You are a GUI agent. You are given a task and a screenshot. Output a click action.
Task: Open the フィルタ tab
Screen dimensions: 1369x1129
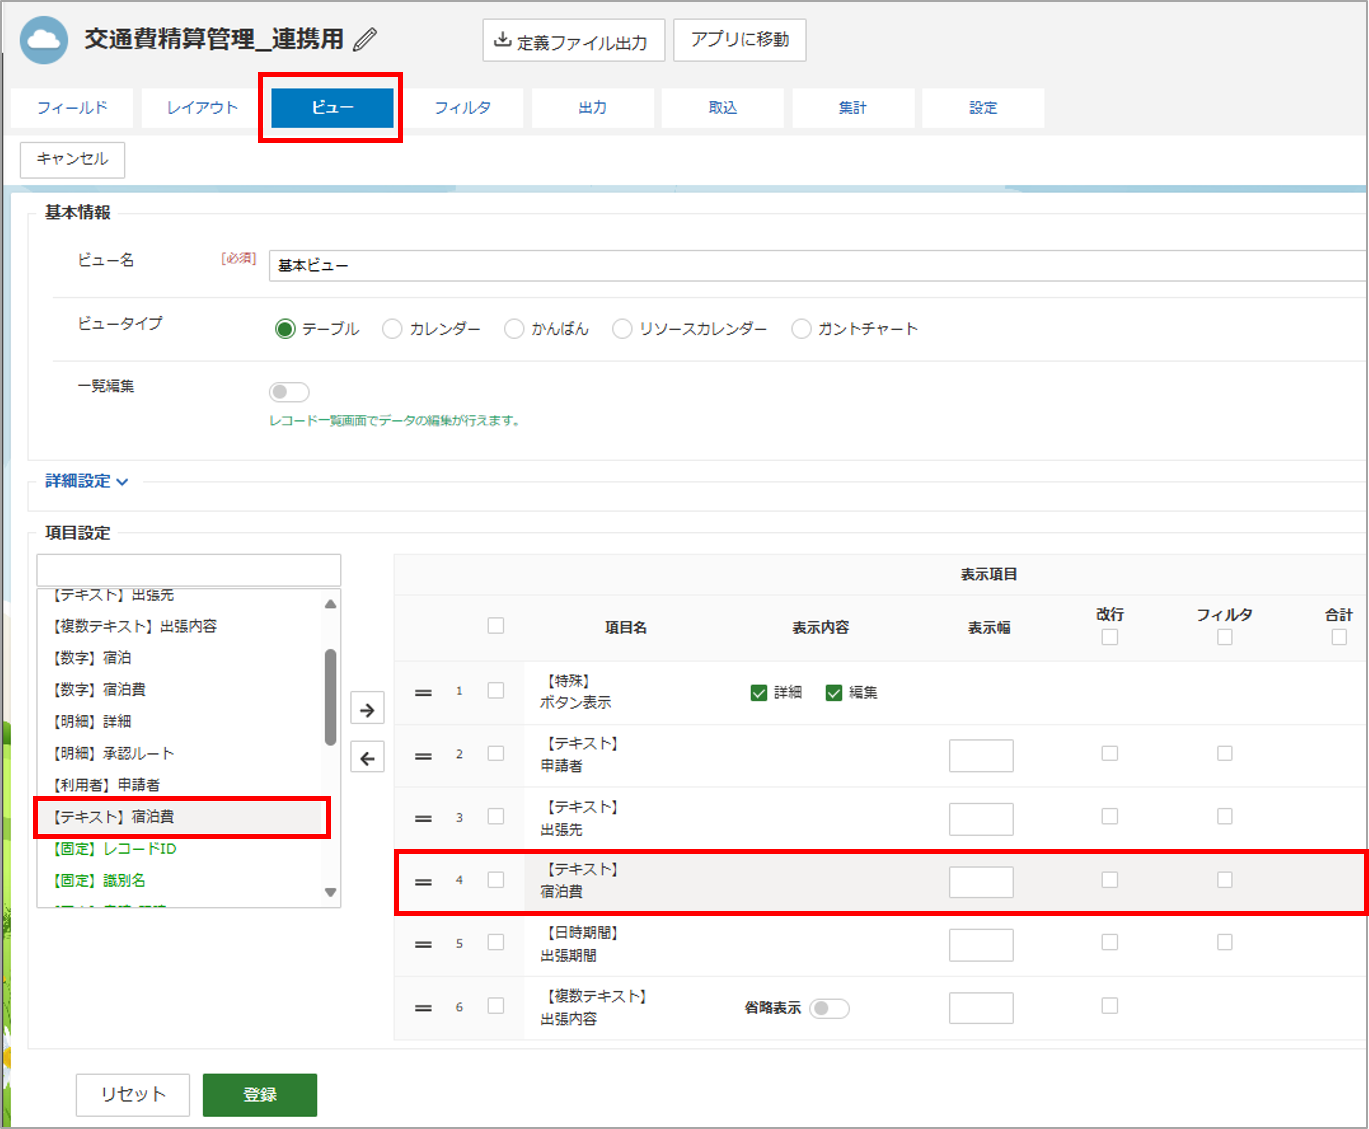click(462, 108)
